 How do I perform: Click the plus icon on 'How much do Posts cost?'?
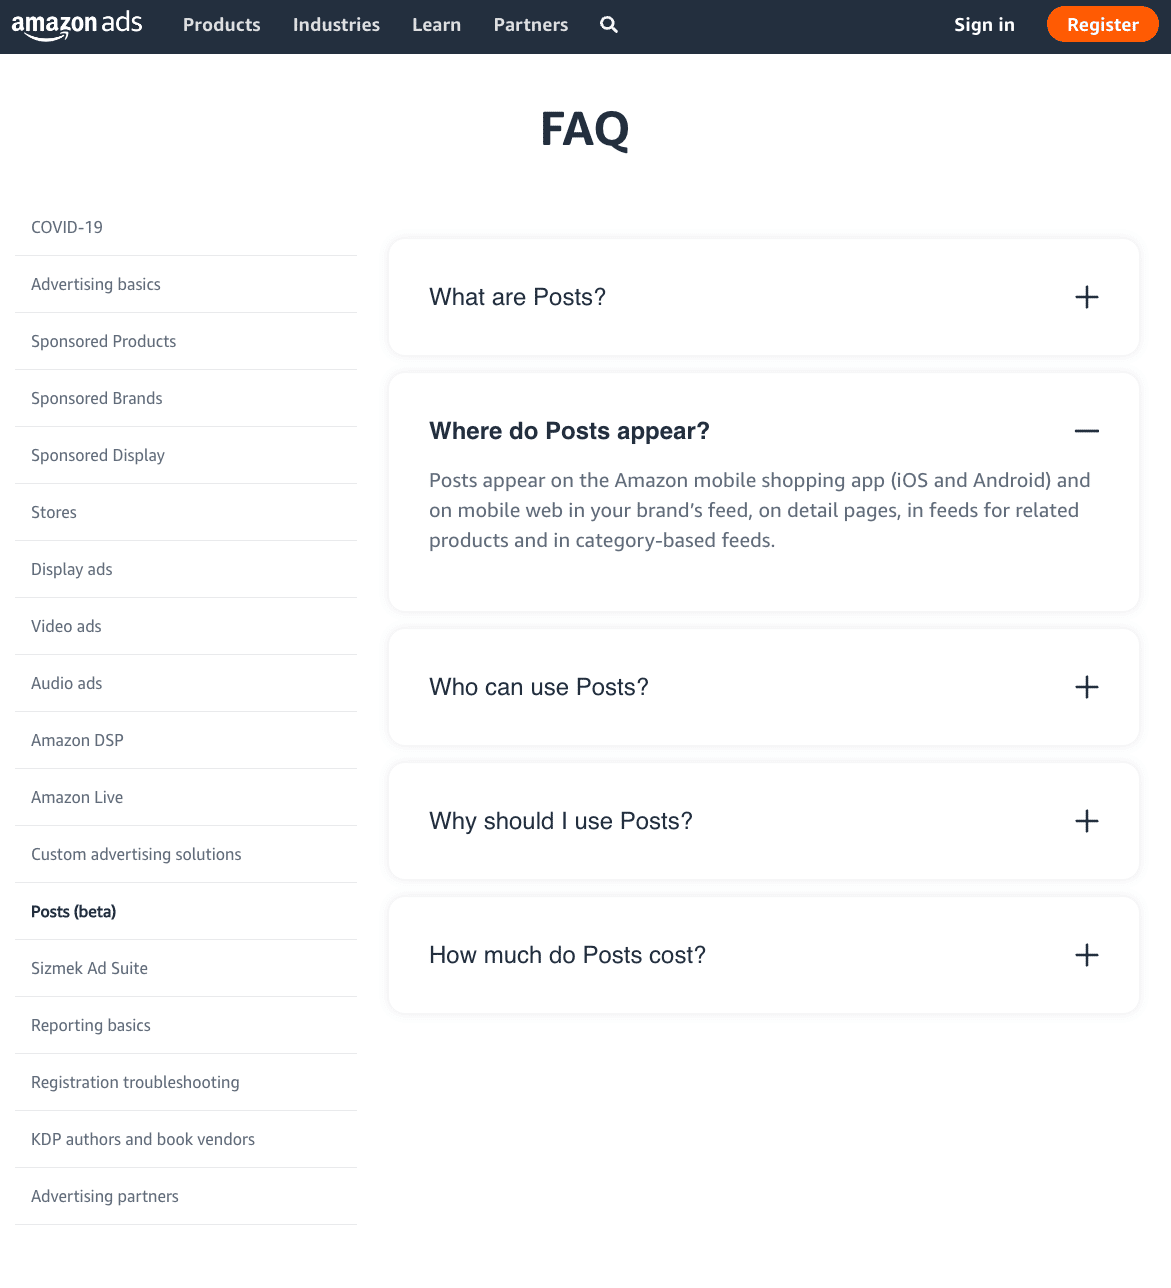(x=1086, y=955)
